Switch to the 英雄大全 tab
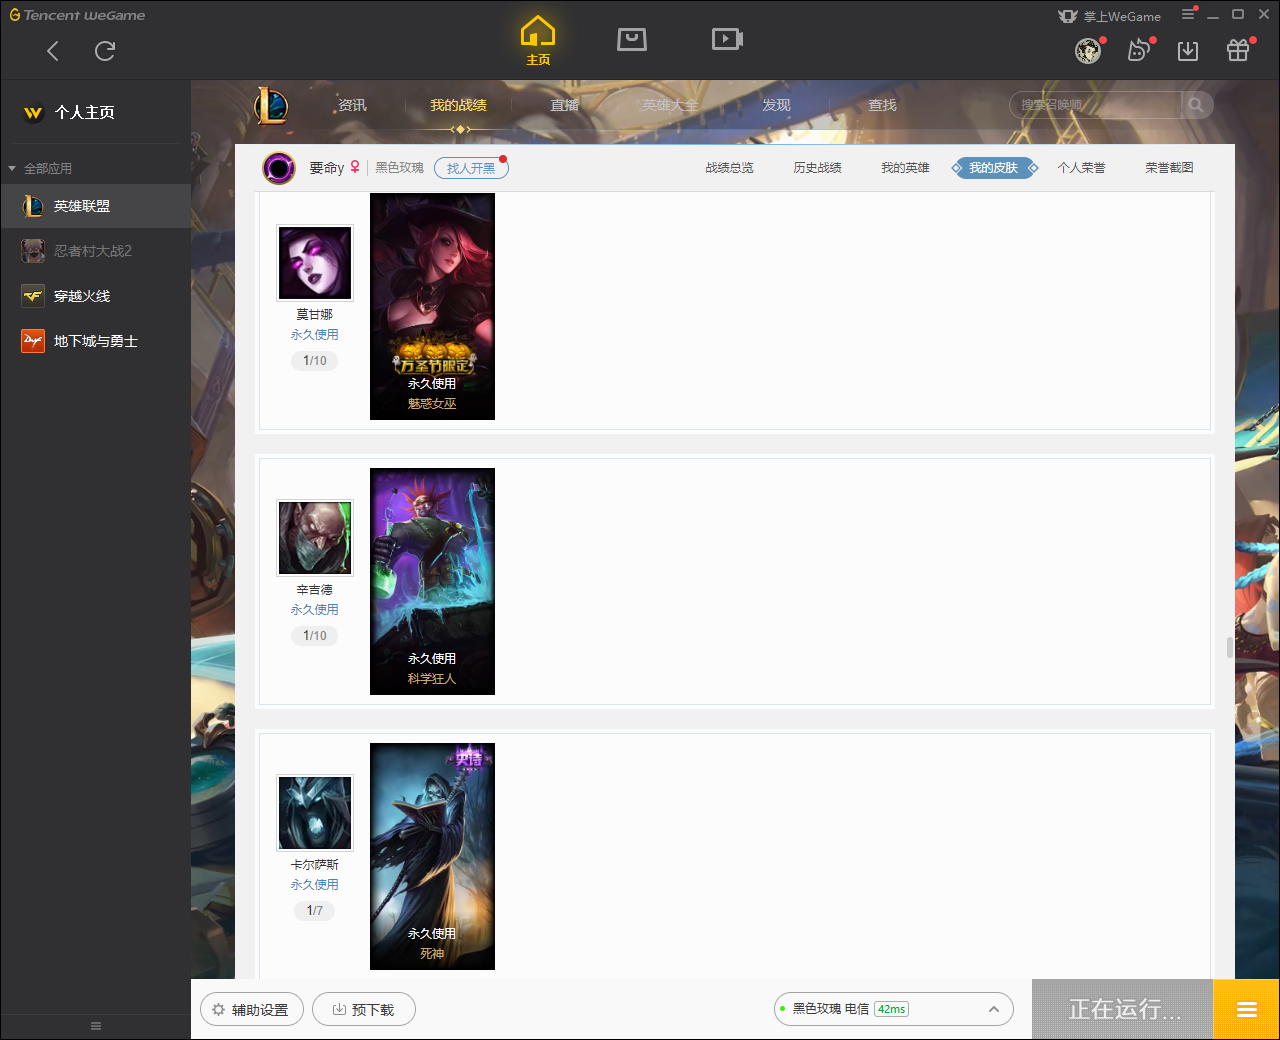The height and width of the screenshot is (1040, 1280). pyautogui.click(x=670, y=105)
